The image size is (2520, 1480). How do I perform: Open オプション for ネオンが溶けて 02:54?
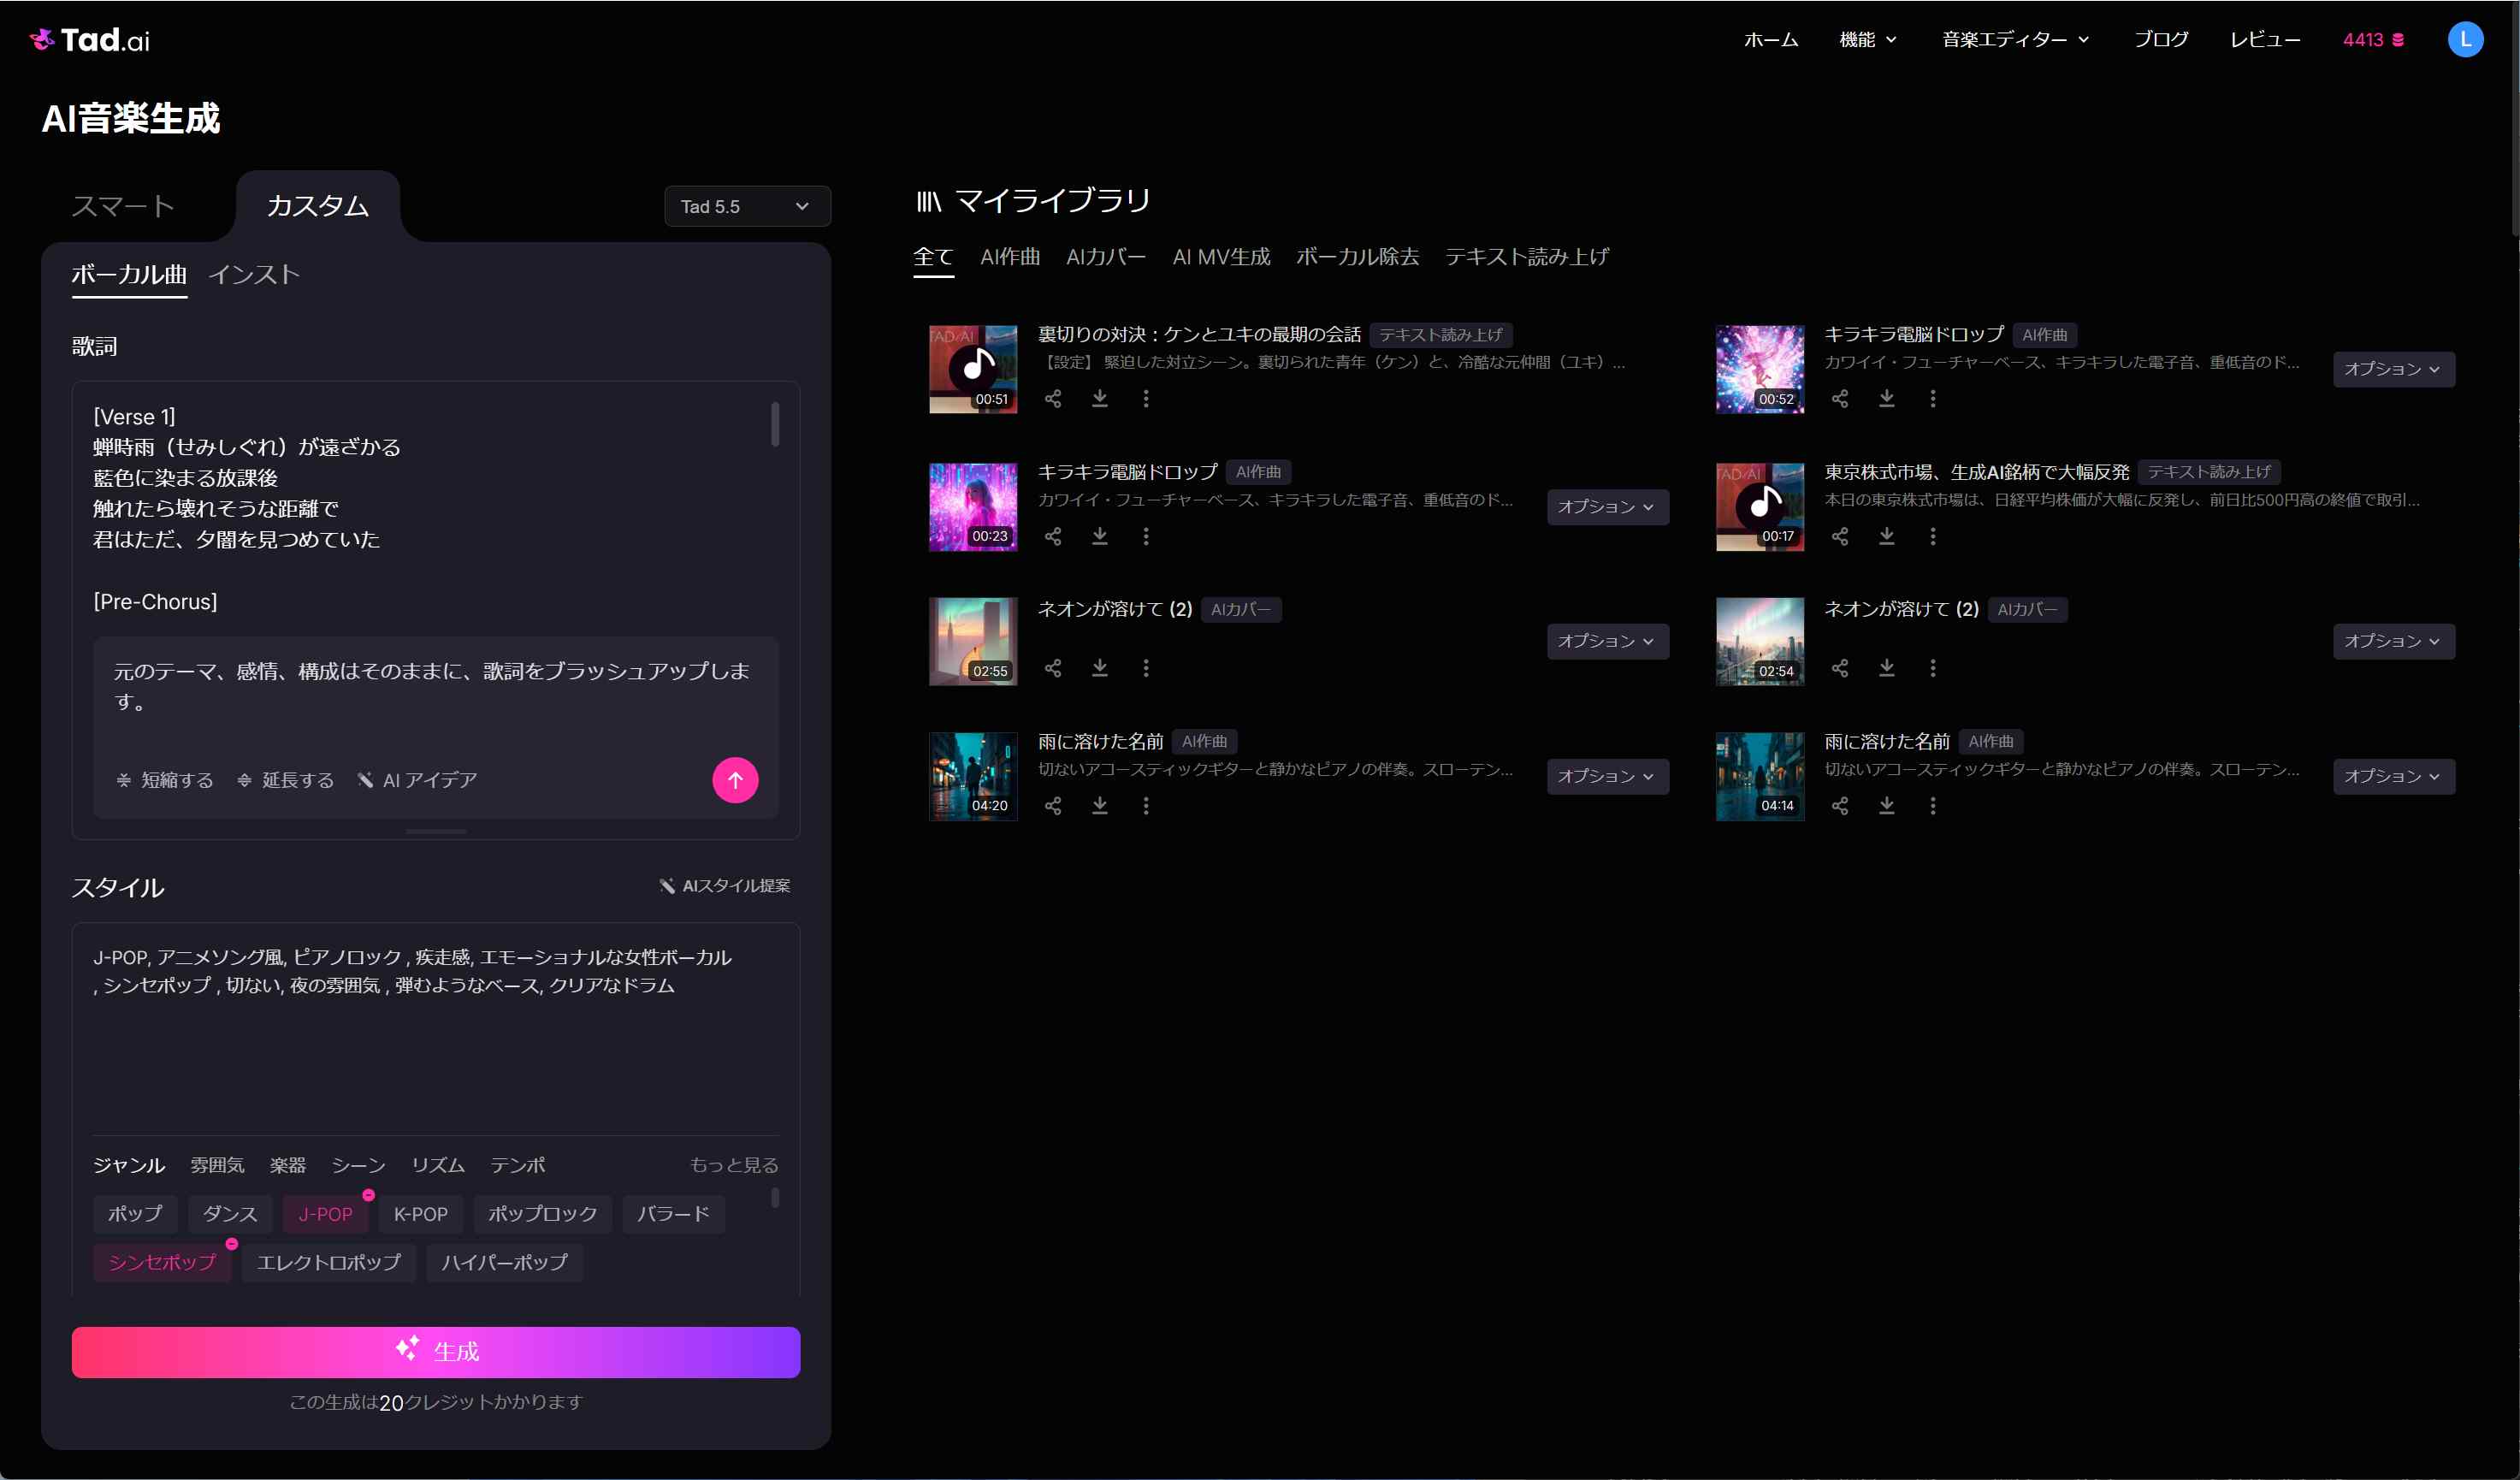point(2393,641)
